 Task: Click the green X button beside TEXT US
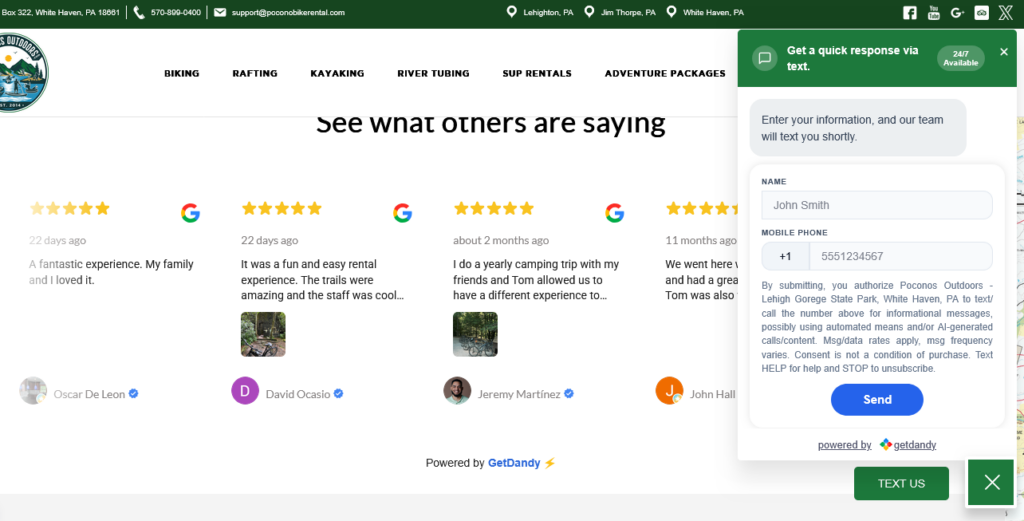992,482
